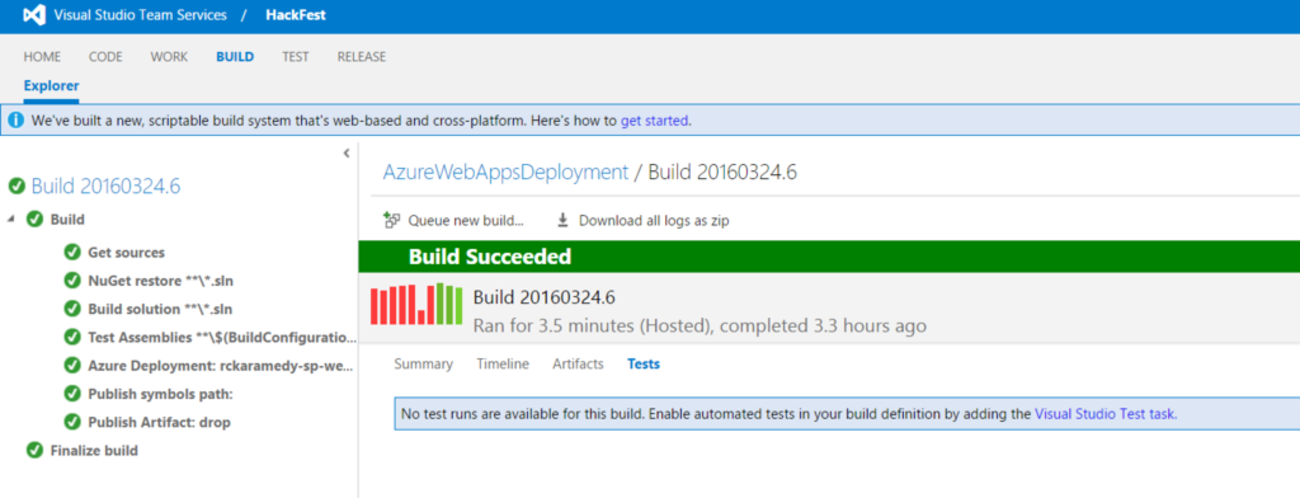Click success check icon next to Finalize build
1300x498 pixels.
pyautogui.click(x=35, y=451)
